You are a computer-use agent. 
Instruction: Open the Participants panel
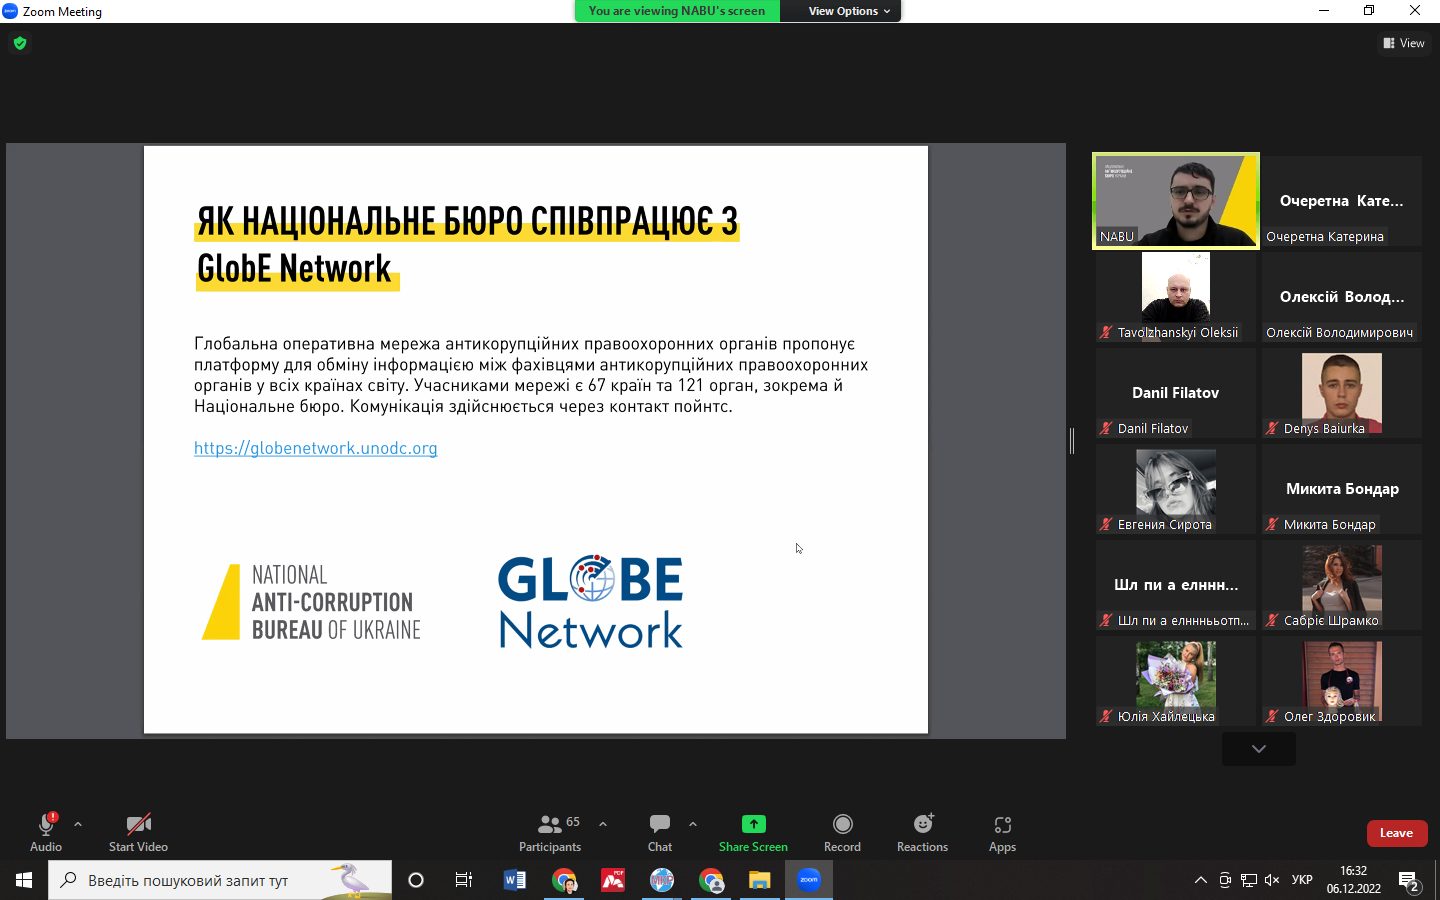[x=549, y=832]
